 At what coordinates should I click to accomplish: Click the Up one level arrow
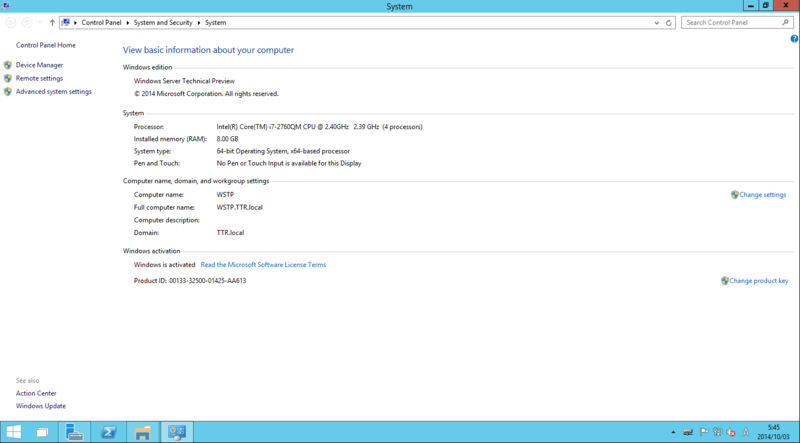52,22
